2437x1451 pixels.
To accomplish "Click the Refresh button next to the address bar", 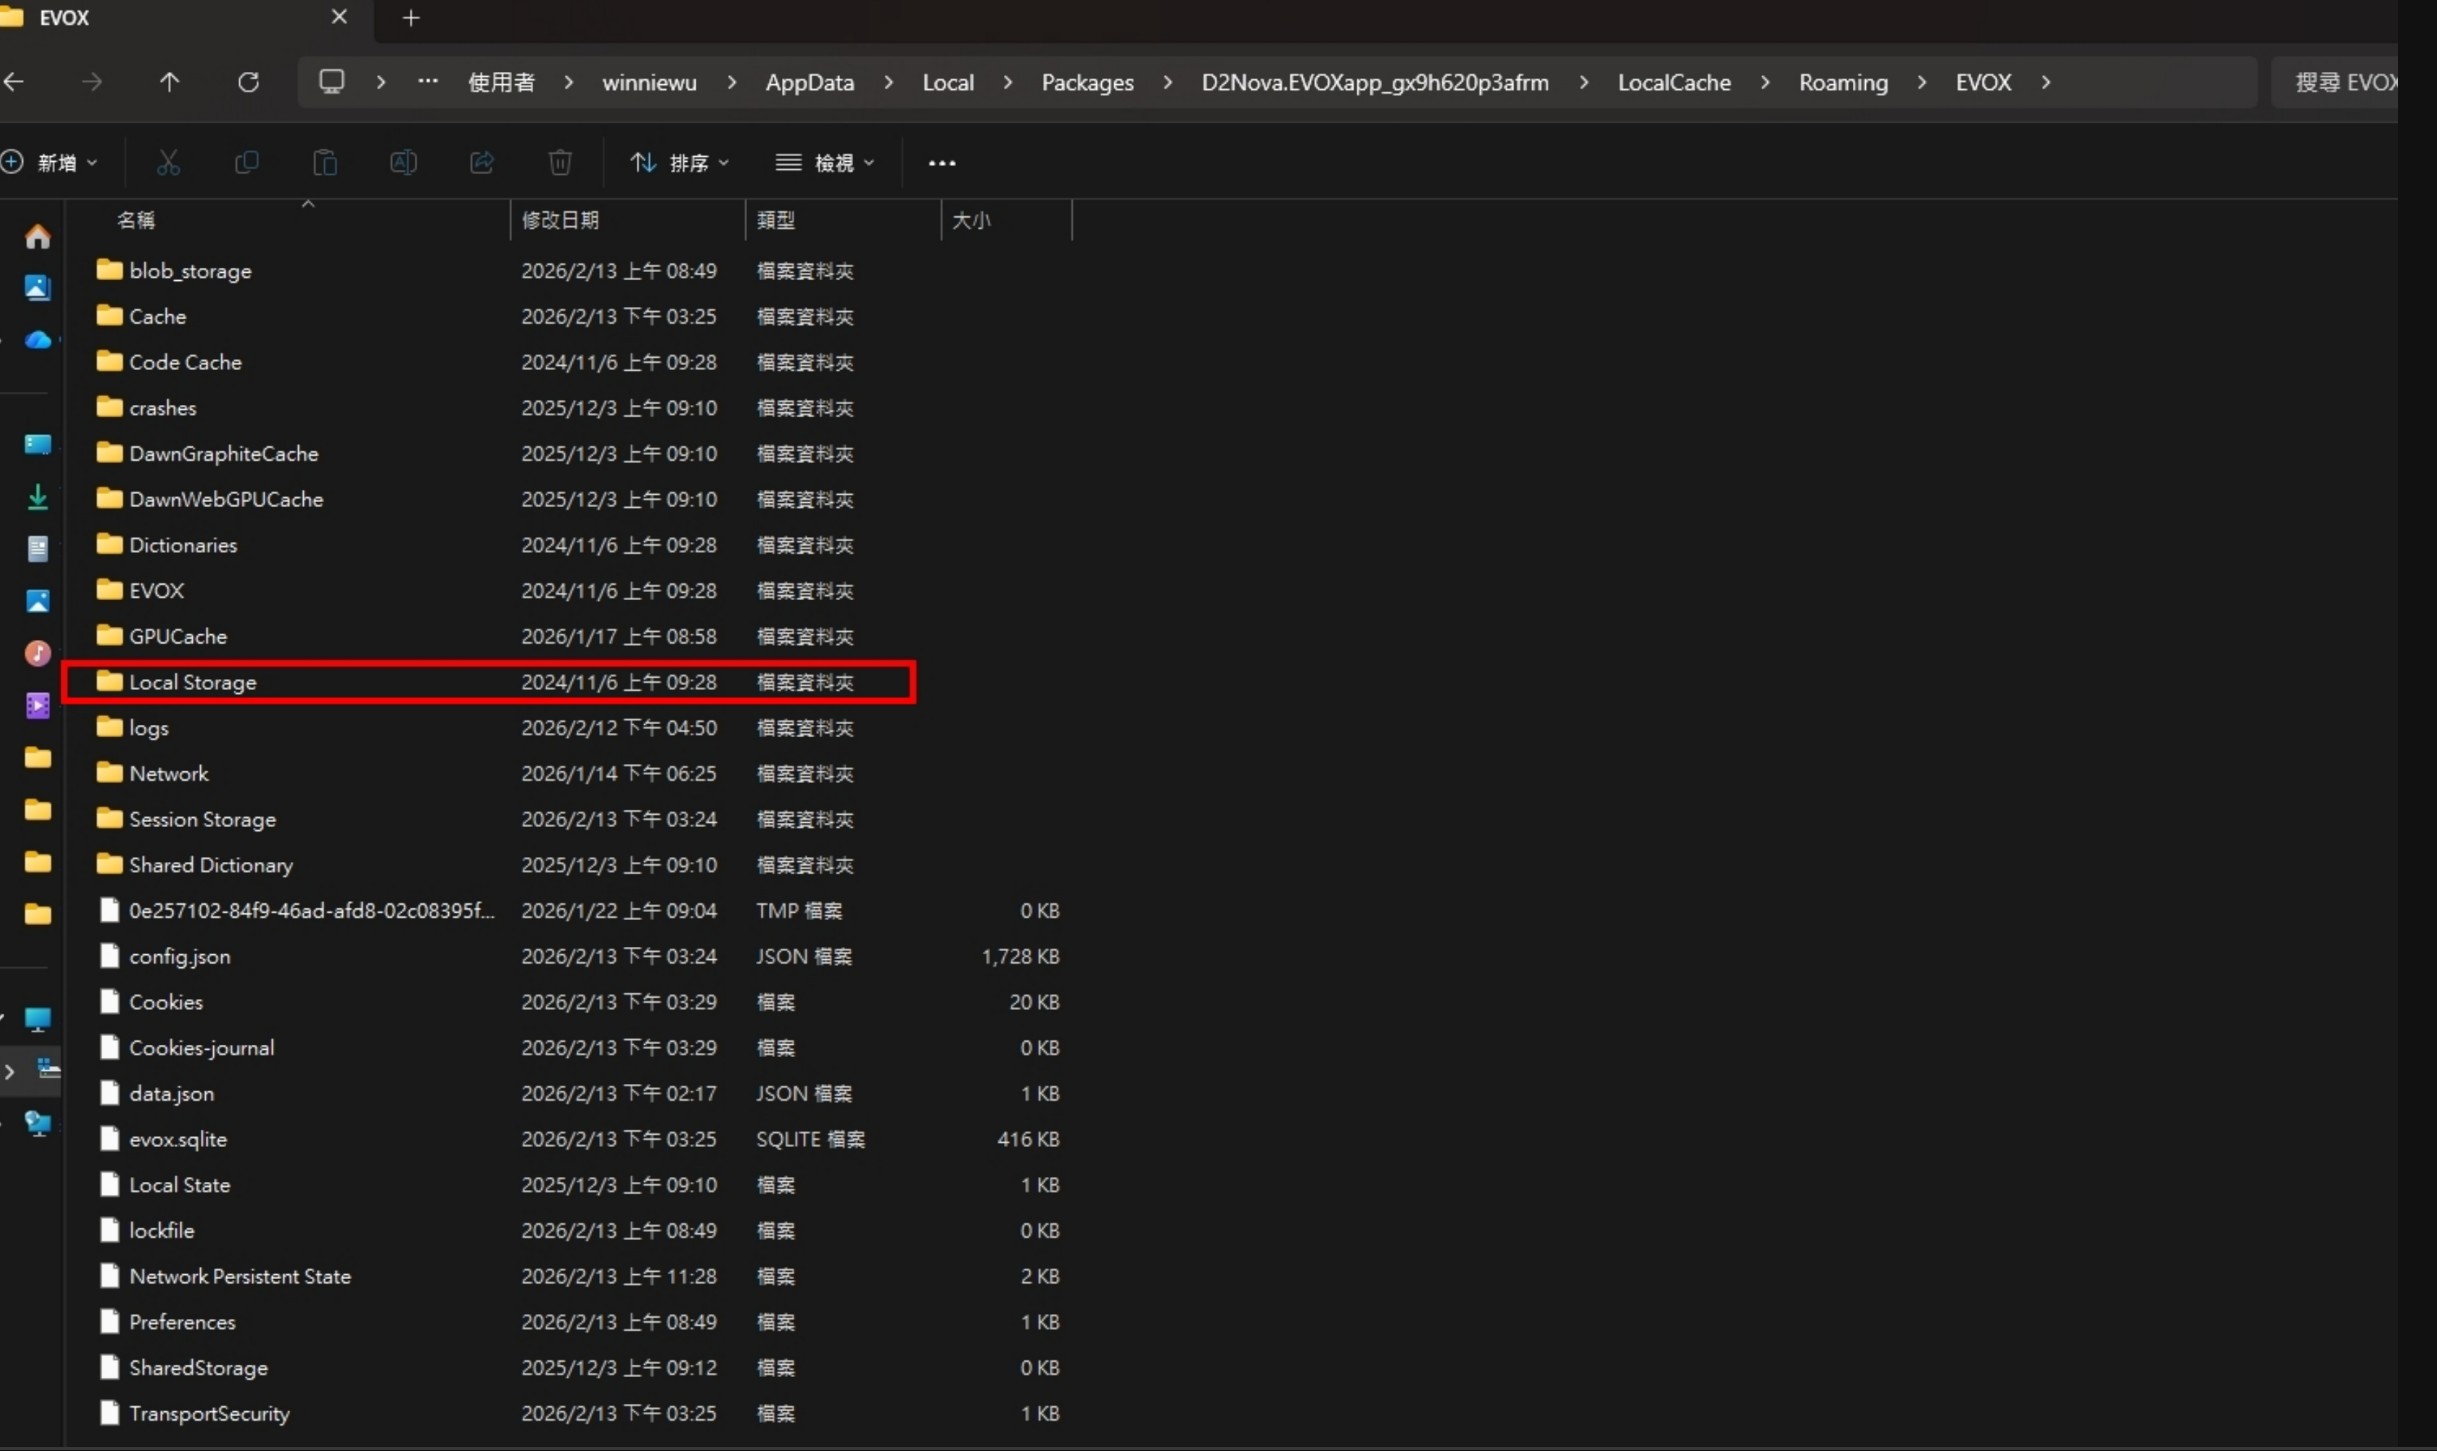I will point(248,82).
